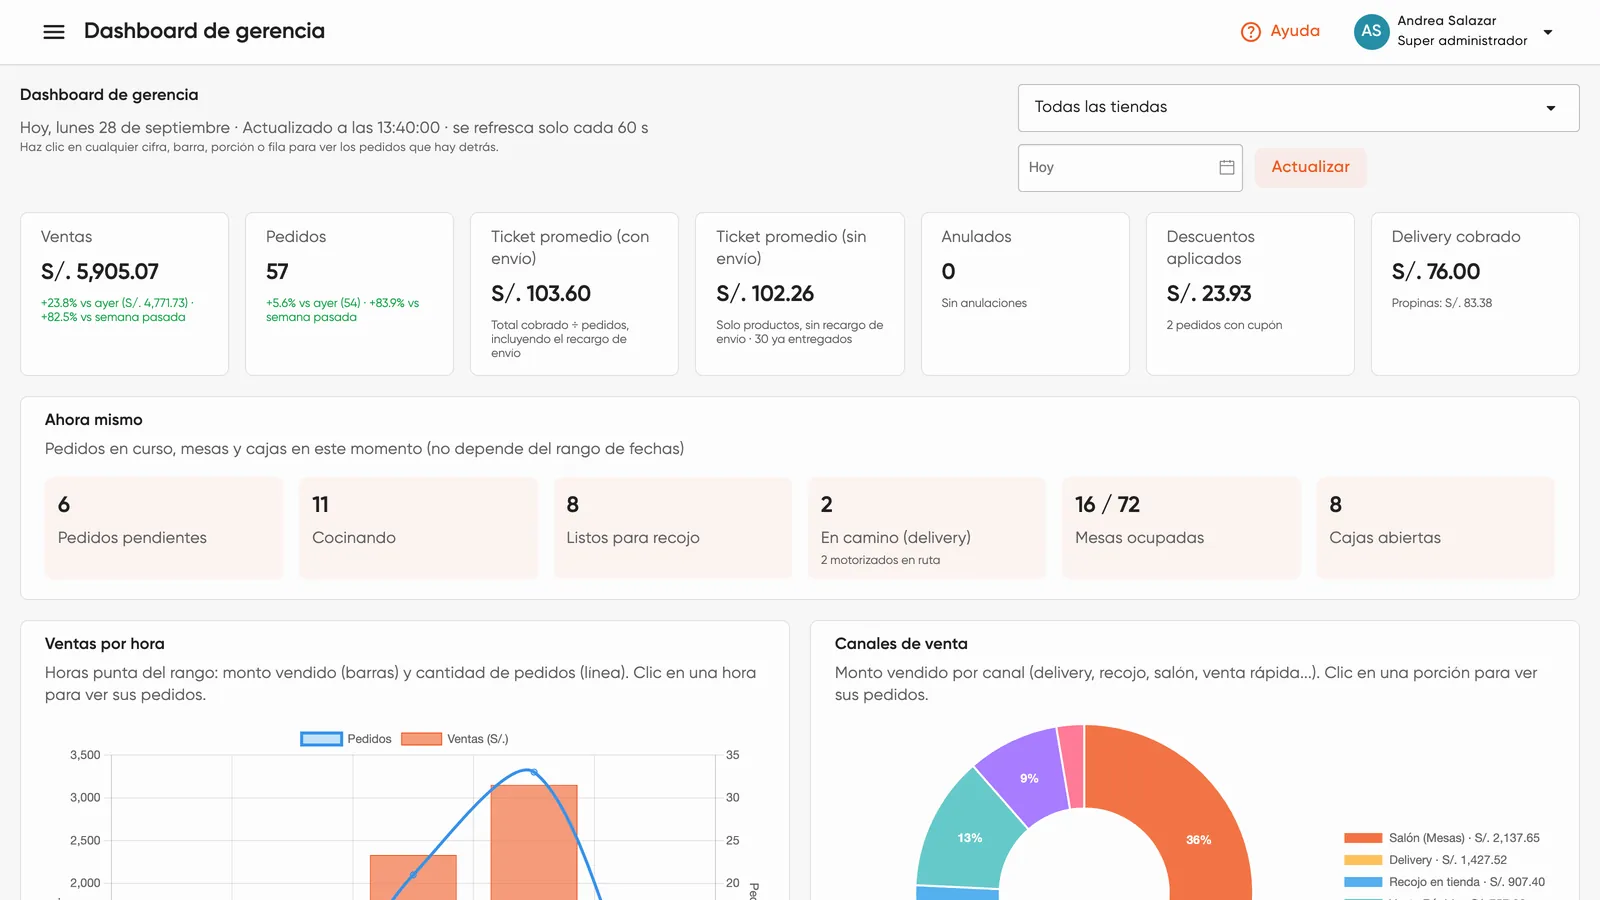This screenshot has height=900, width=1600.
Task: Click the peak point on Pedidos line
Action: 533,772
